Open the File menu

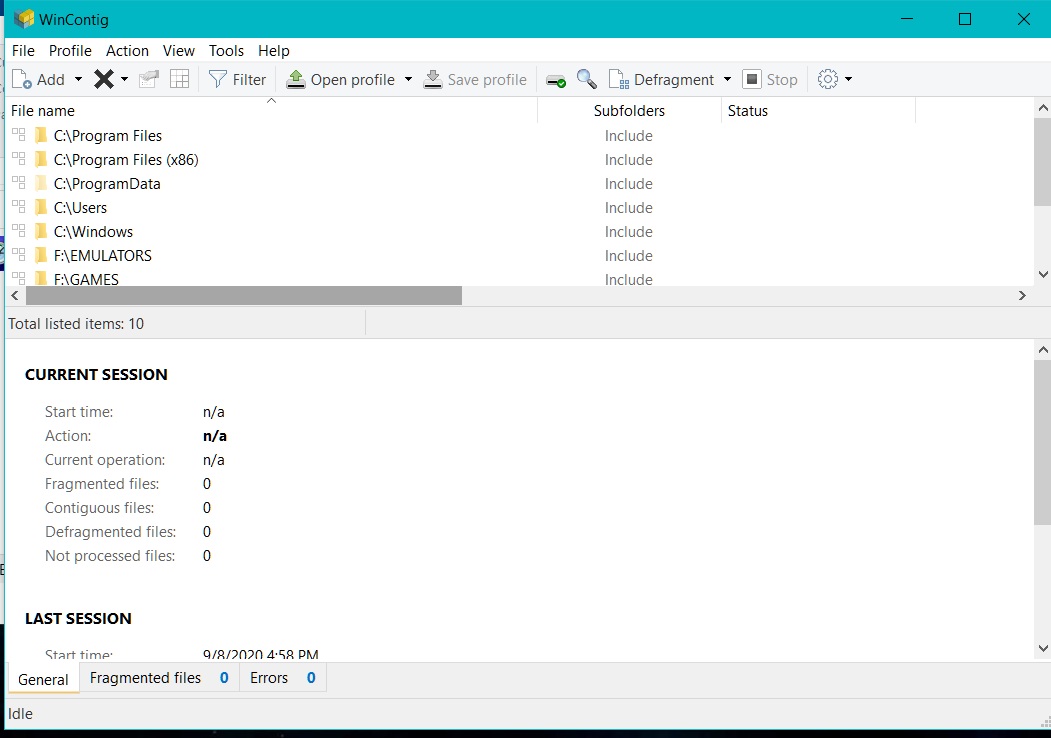pyautogui.click(x=23, y=50)
